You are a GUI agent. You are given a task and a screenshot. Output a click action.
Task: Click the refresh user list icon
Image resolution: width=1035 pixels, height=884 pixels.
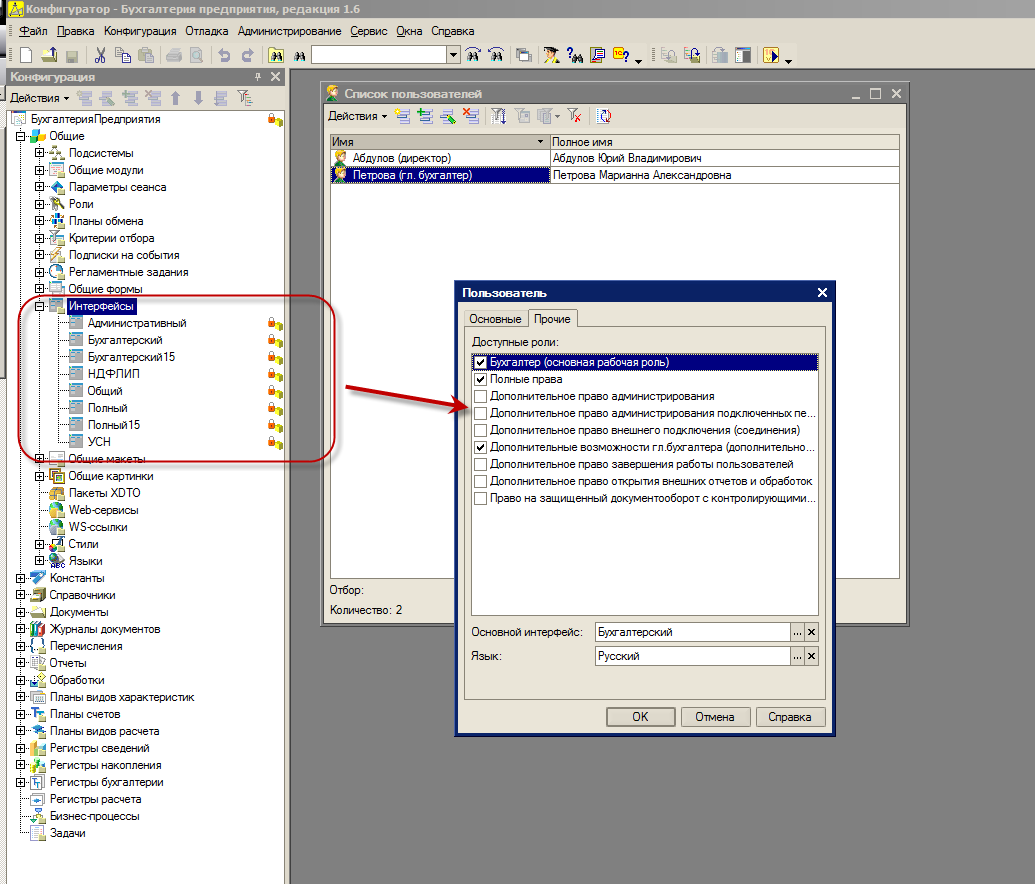(x=605, y=116)
